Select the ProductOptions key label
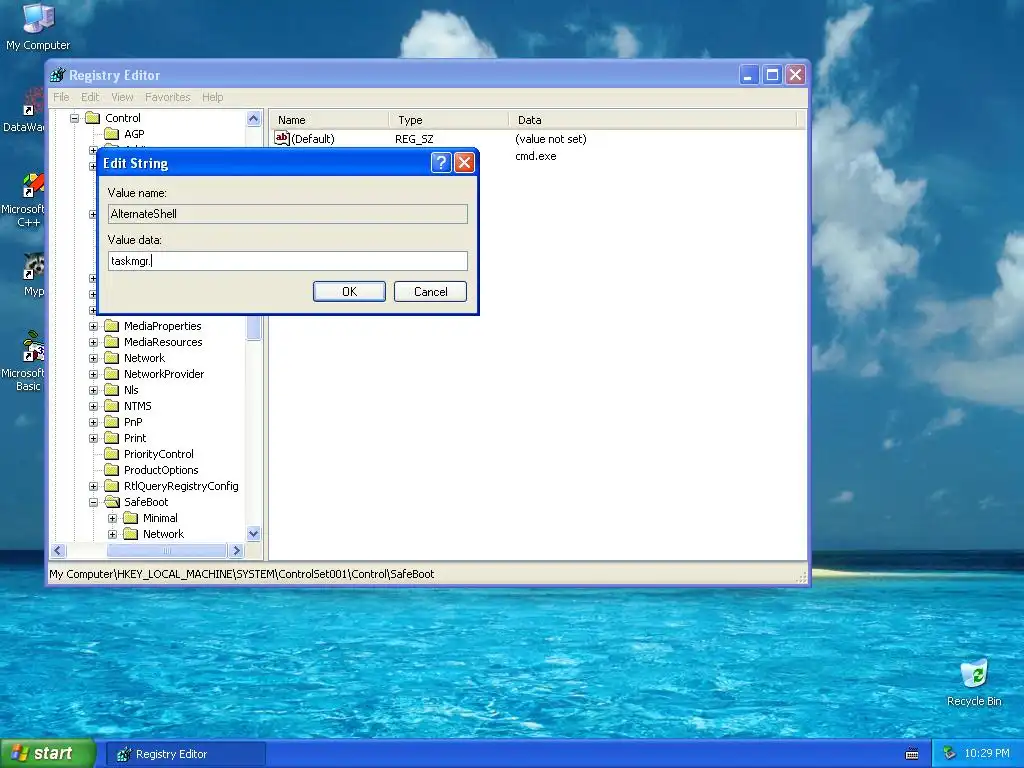 tap(161, 470)
